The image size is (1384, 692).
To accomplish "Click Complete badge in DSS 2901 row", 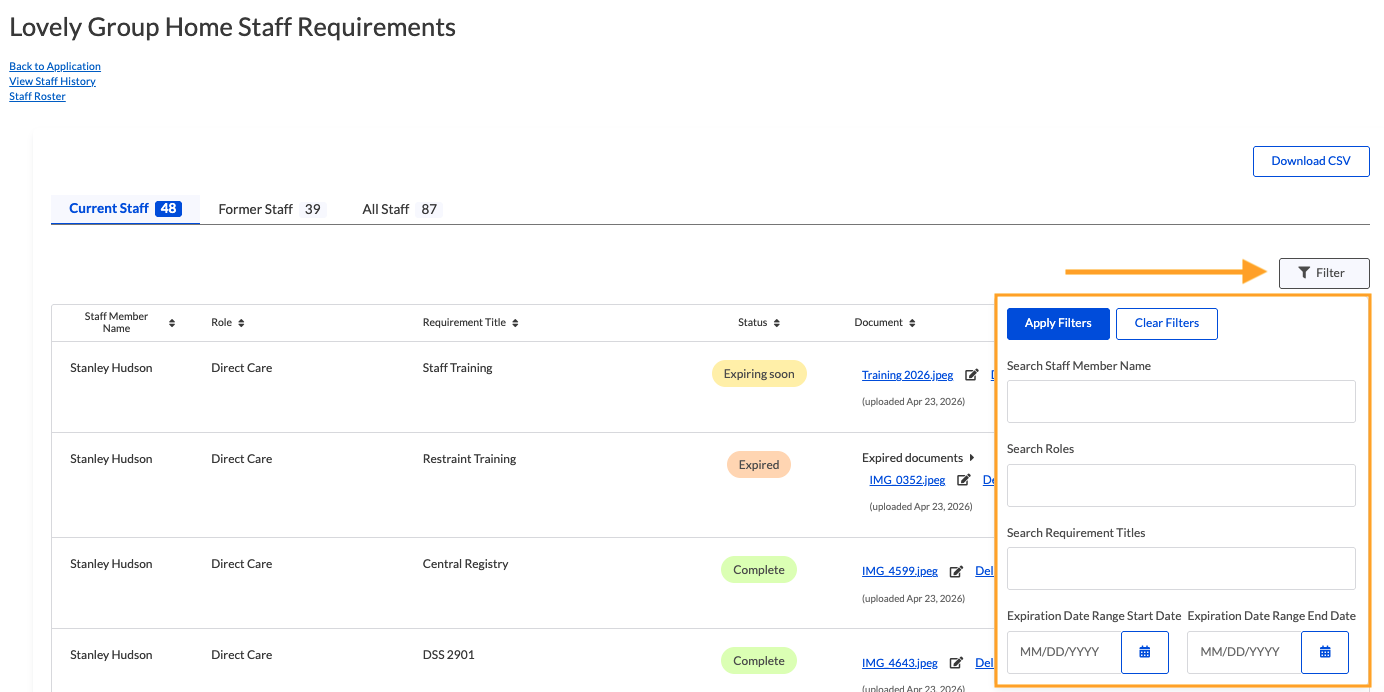I will coord(759,661).
